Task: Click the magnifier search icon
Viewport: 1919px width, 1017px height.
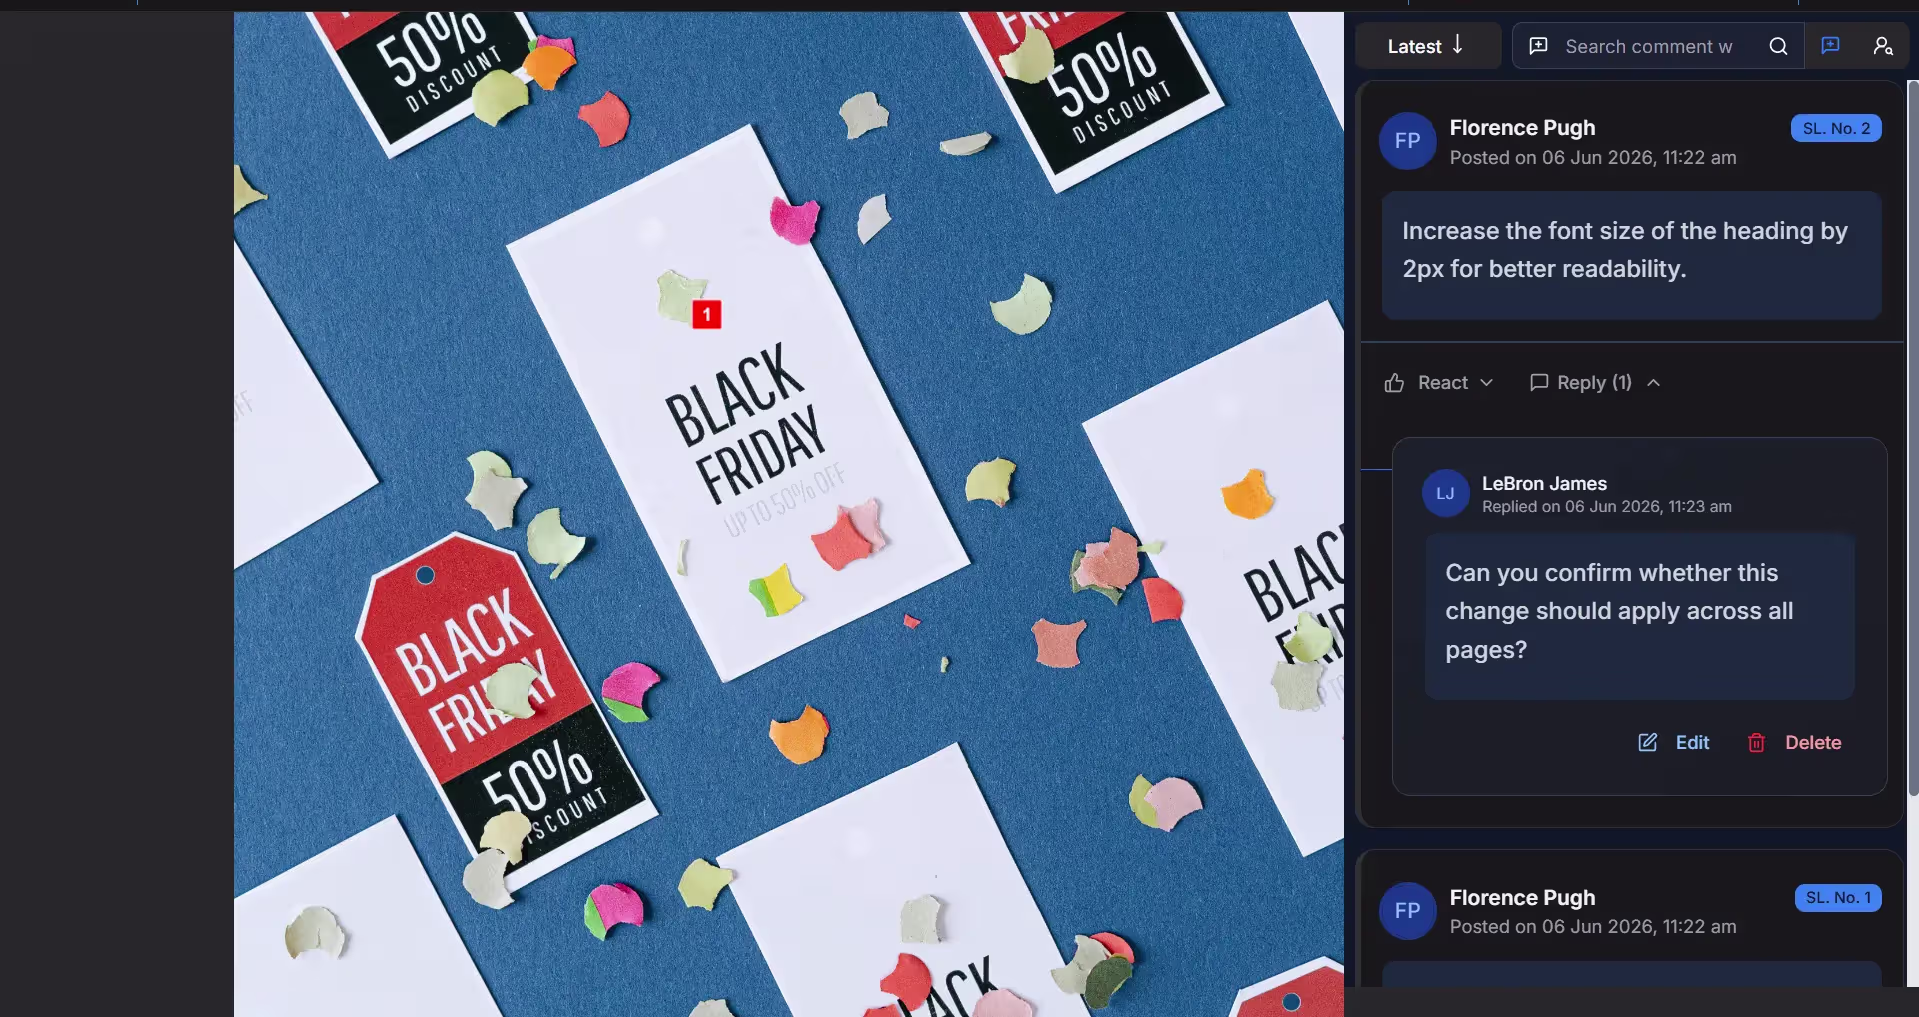Action: tap(1778, 46)
